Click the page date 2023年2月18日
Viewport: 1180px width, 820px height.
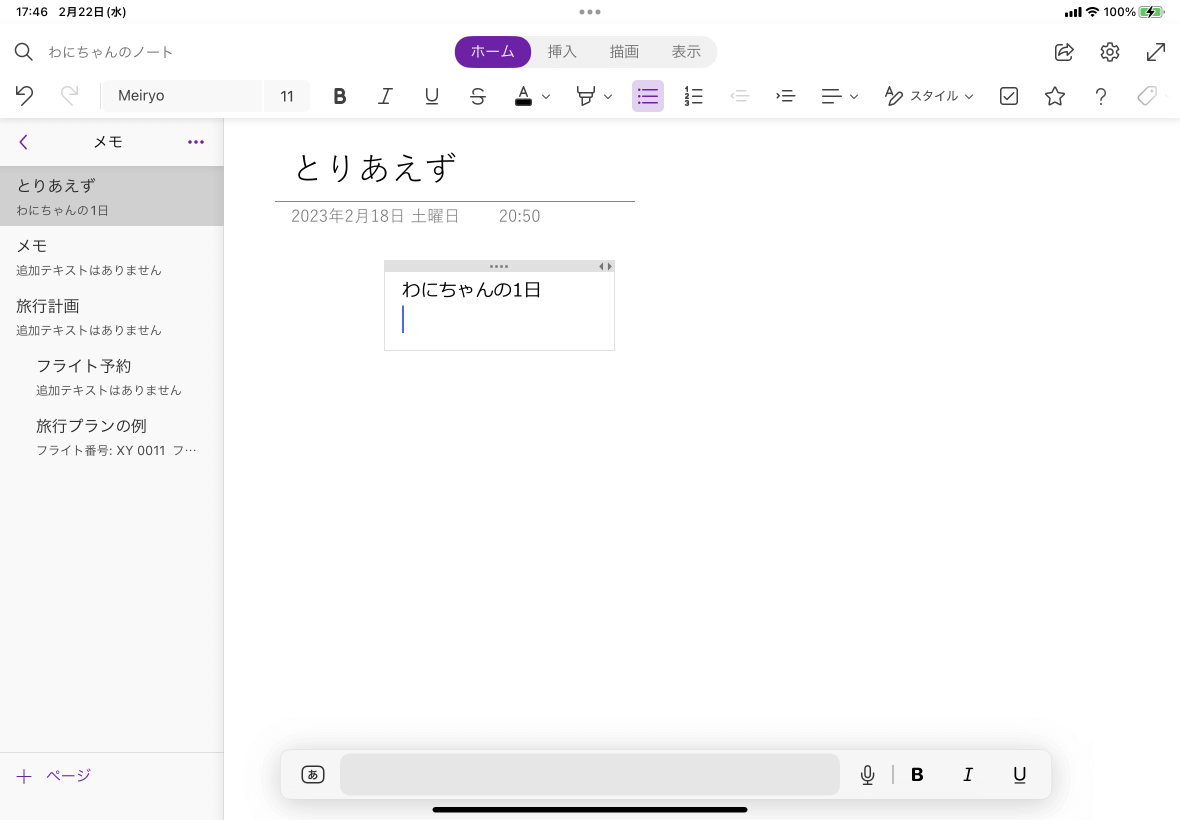point(375,216)
